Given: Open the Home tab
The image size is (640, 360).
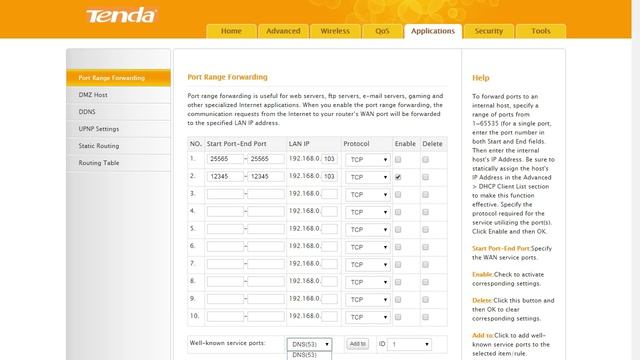Looking at the screenshot, I should click(231, 31).
